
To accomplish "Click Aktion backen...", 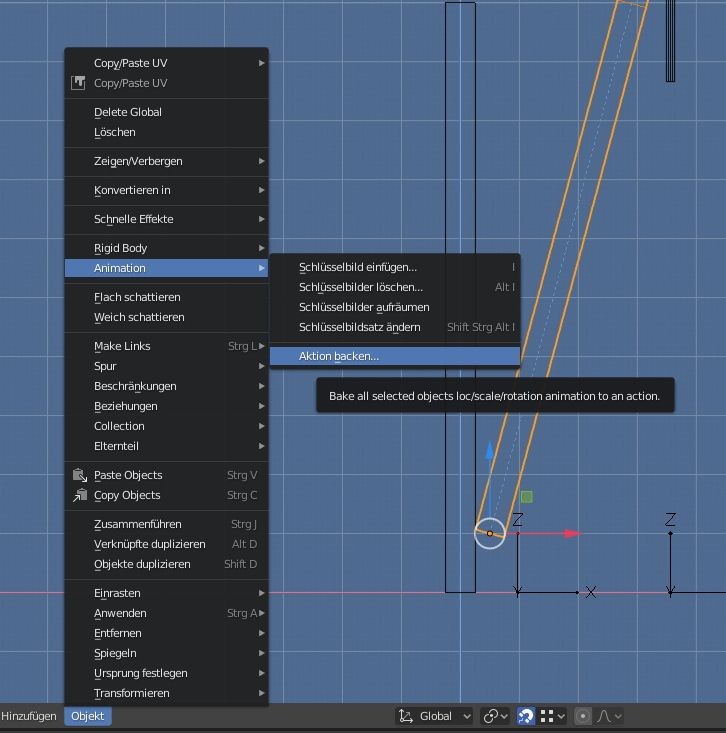I will point(395,356).
